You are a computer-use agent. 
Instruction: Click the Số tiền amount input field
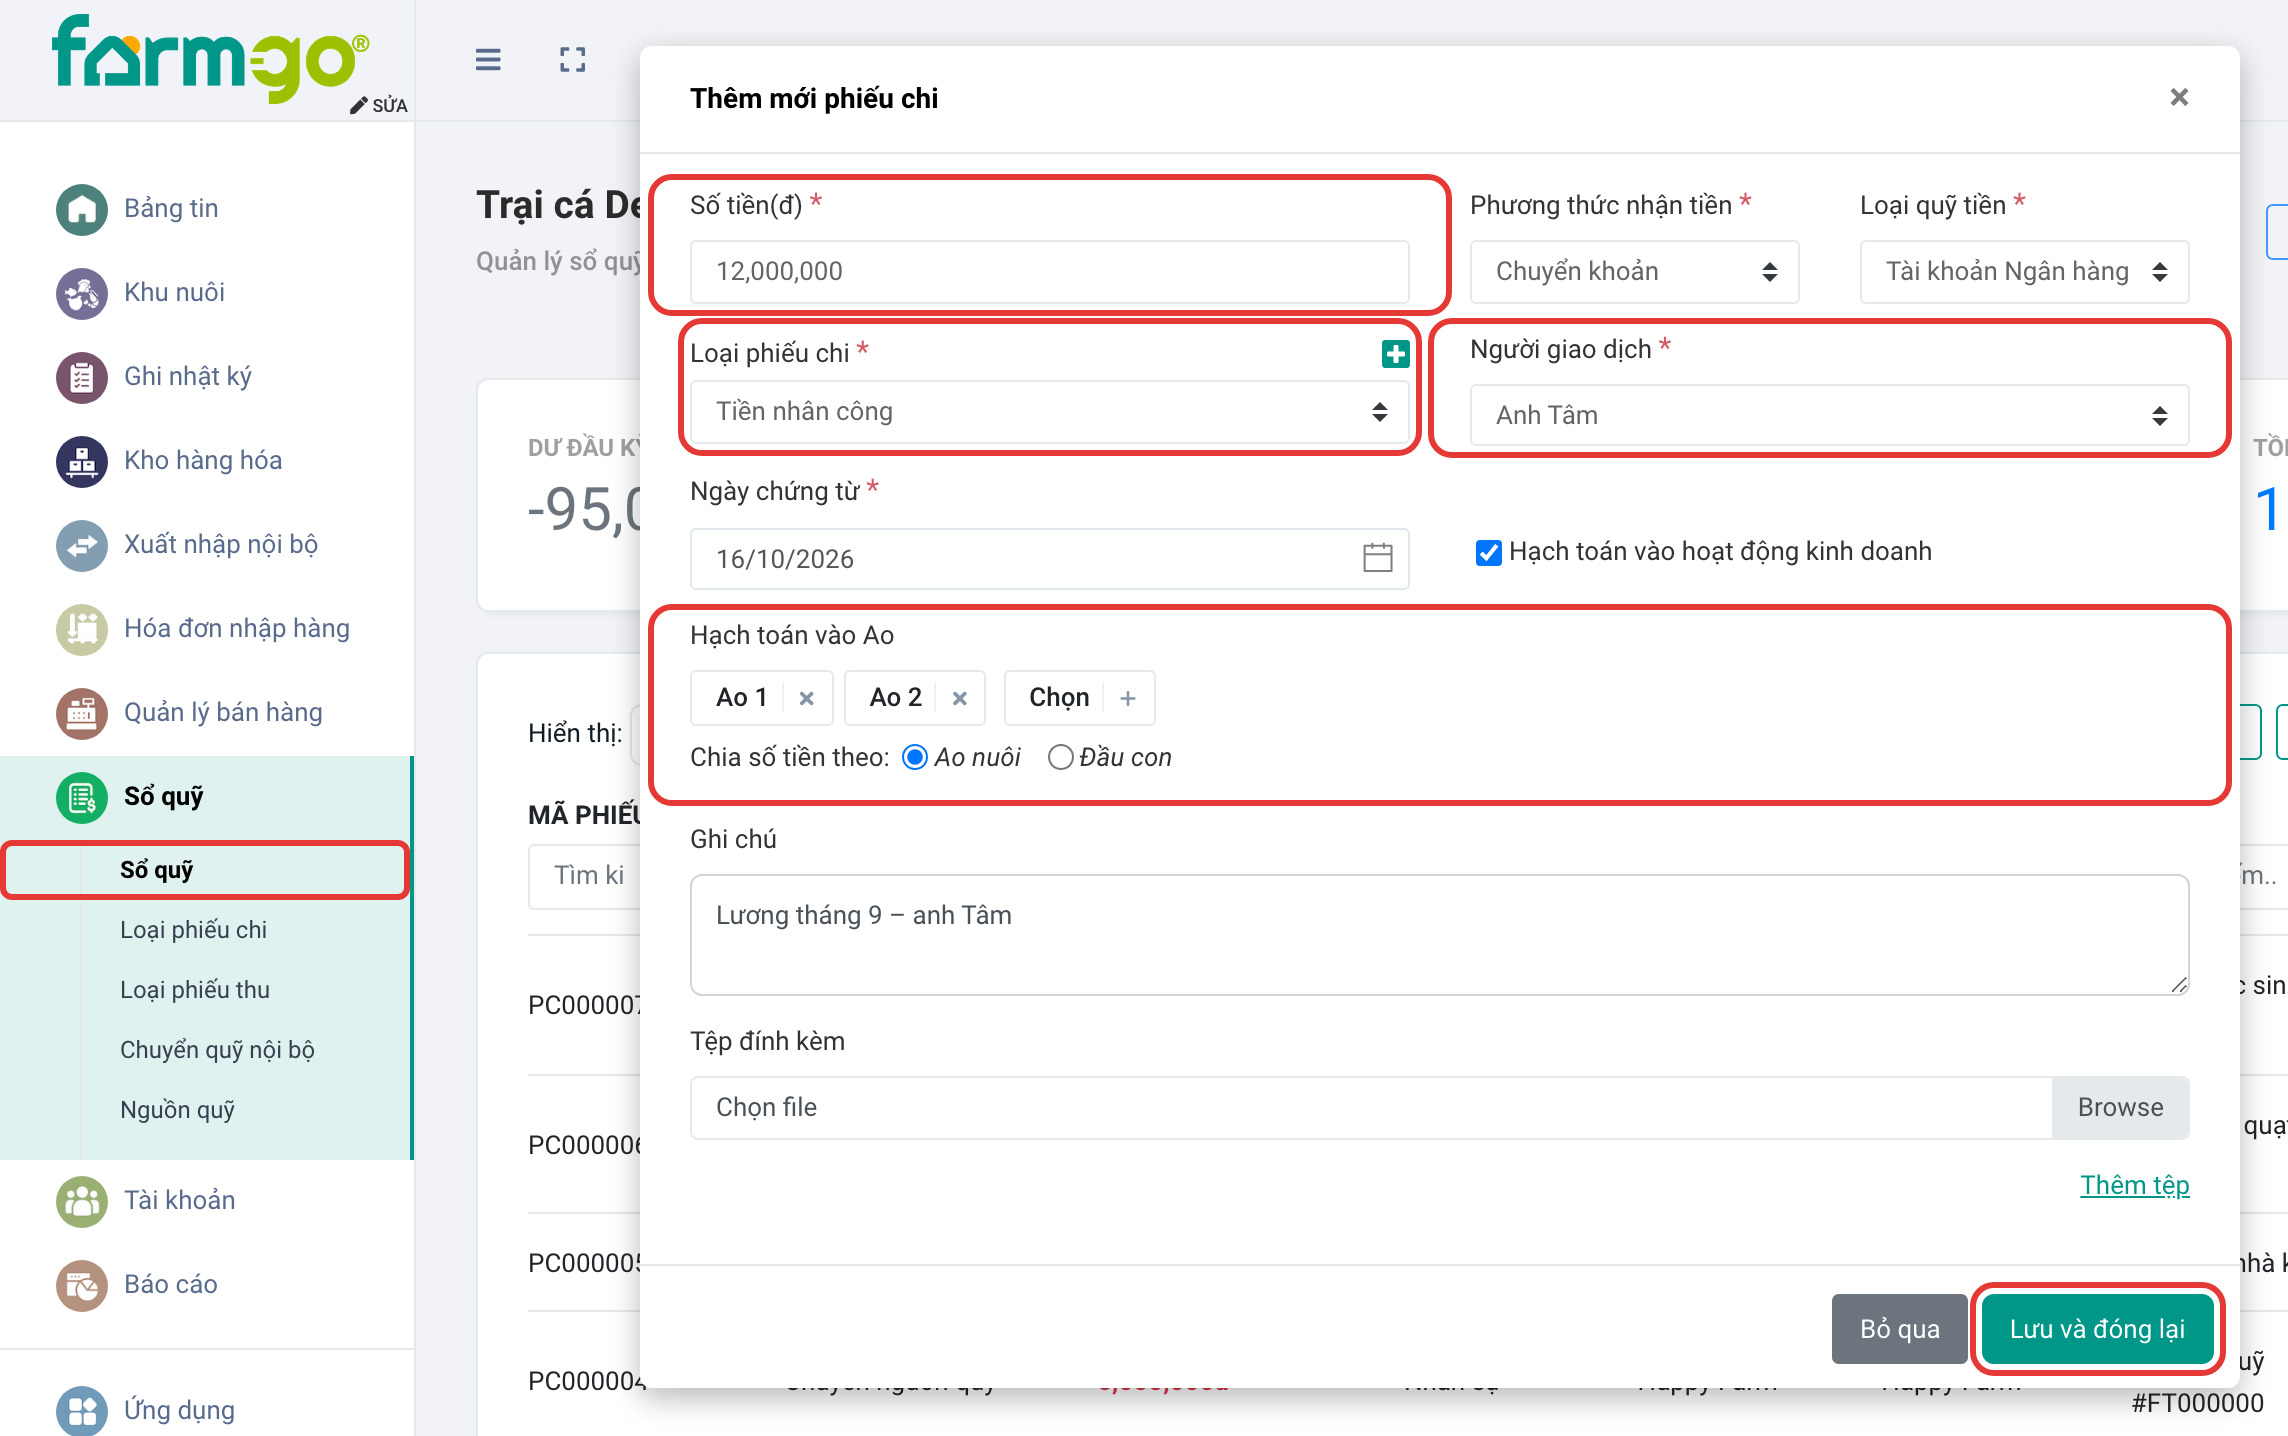click(x=1049, y=271)
